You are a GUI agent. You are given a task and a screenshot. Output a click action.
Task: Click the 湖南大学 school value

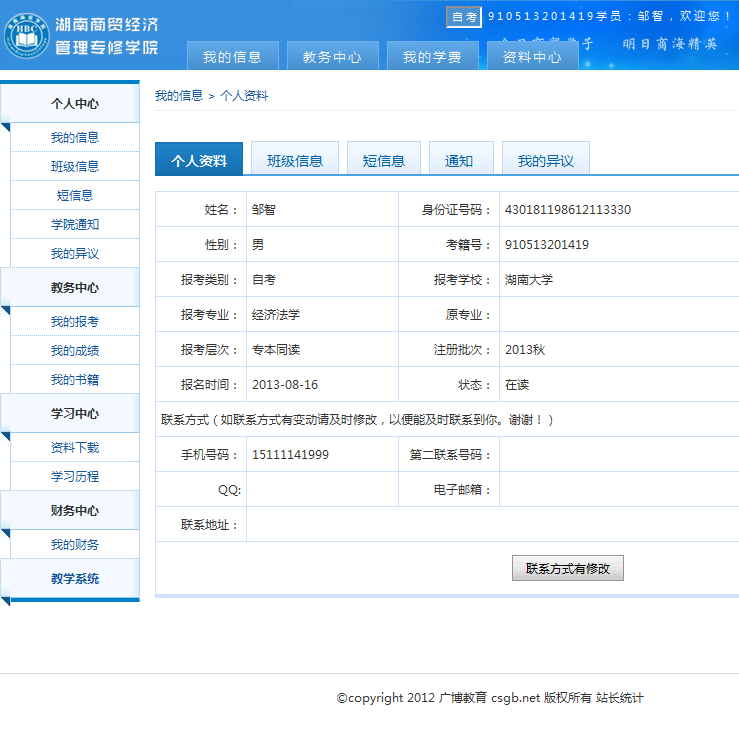click(x=528, y=279)
